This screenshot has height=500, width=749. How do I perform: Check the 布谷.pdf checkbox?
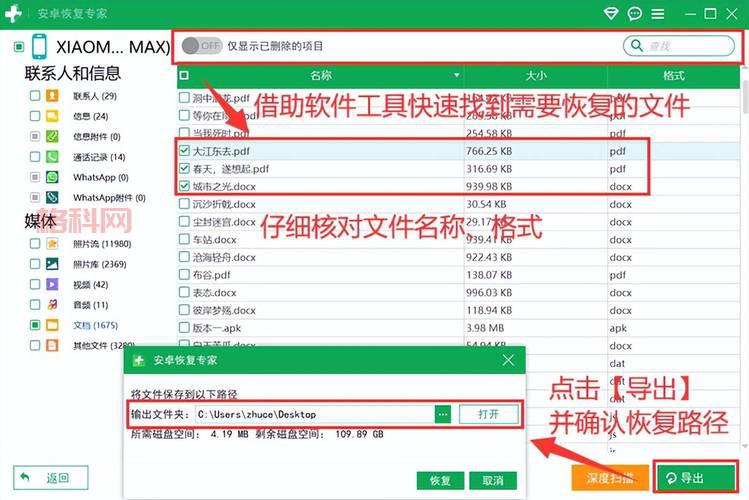184,275
